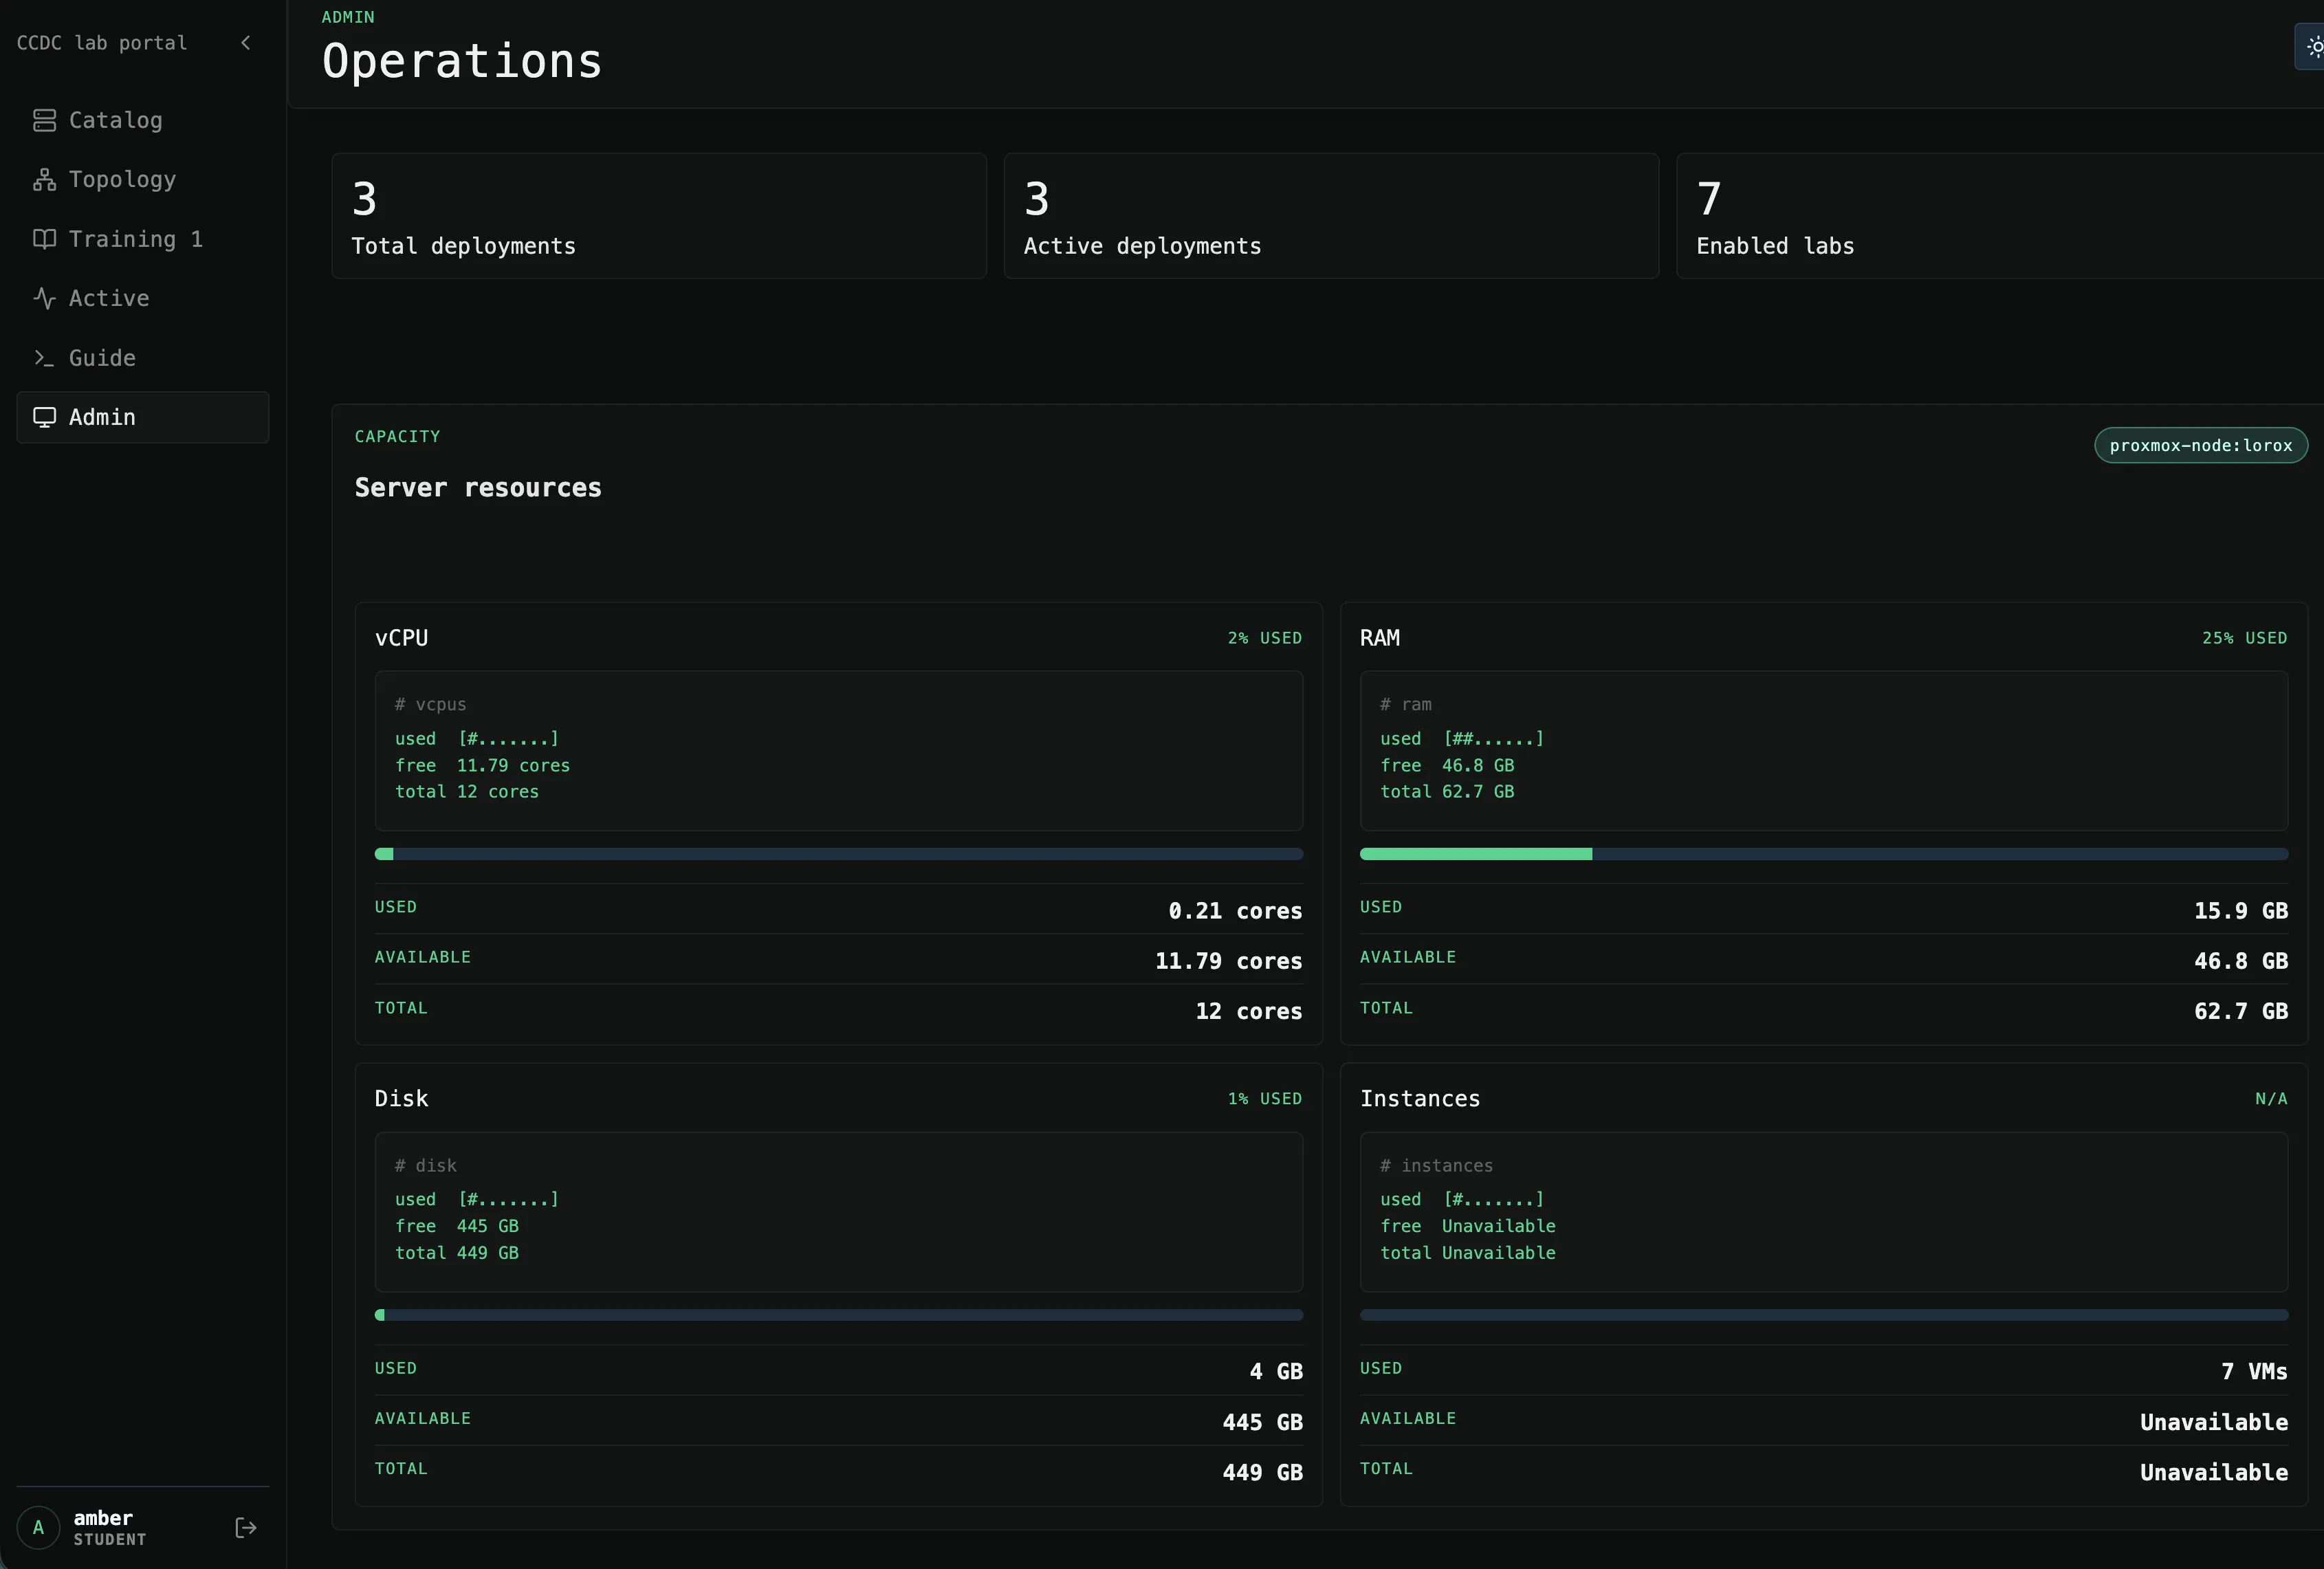Click the RAM usage progress bar

(x=1824, y=854)
